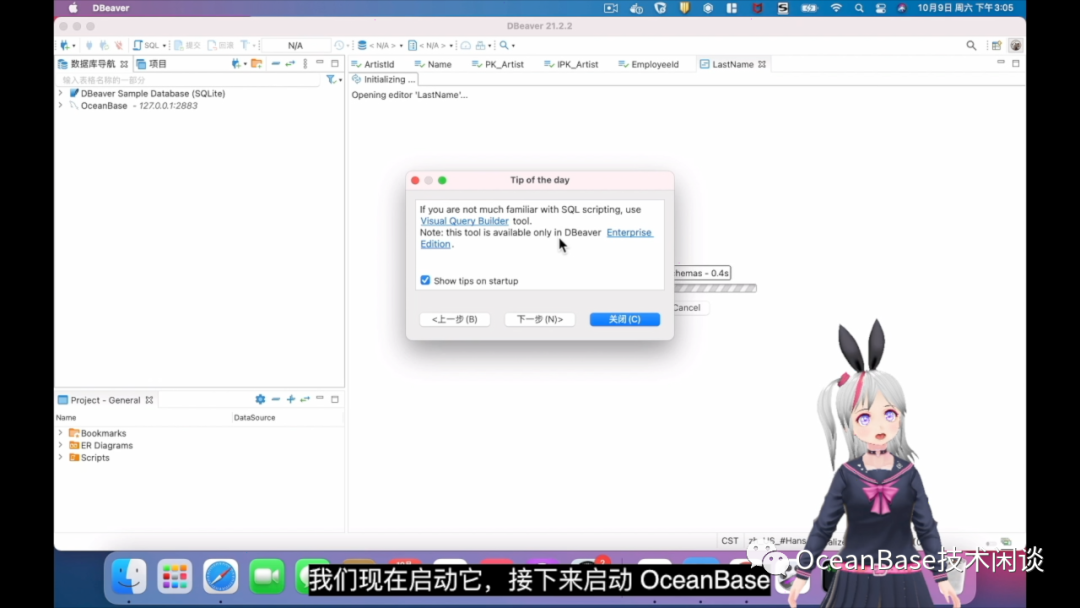Open Safari from the Dock
The image size is (1080, 608).
coord(220,576)
